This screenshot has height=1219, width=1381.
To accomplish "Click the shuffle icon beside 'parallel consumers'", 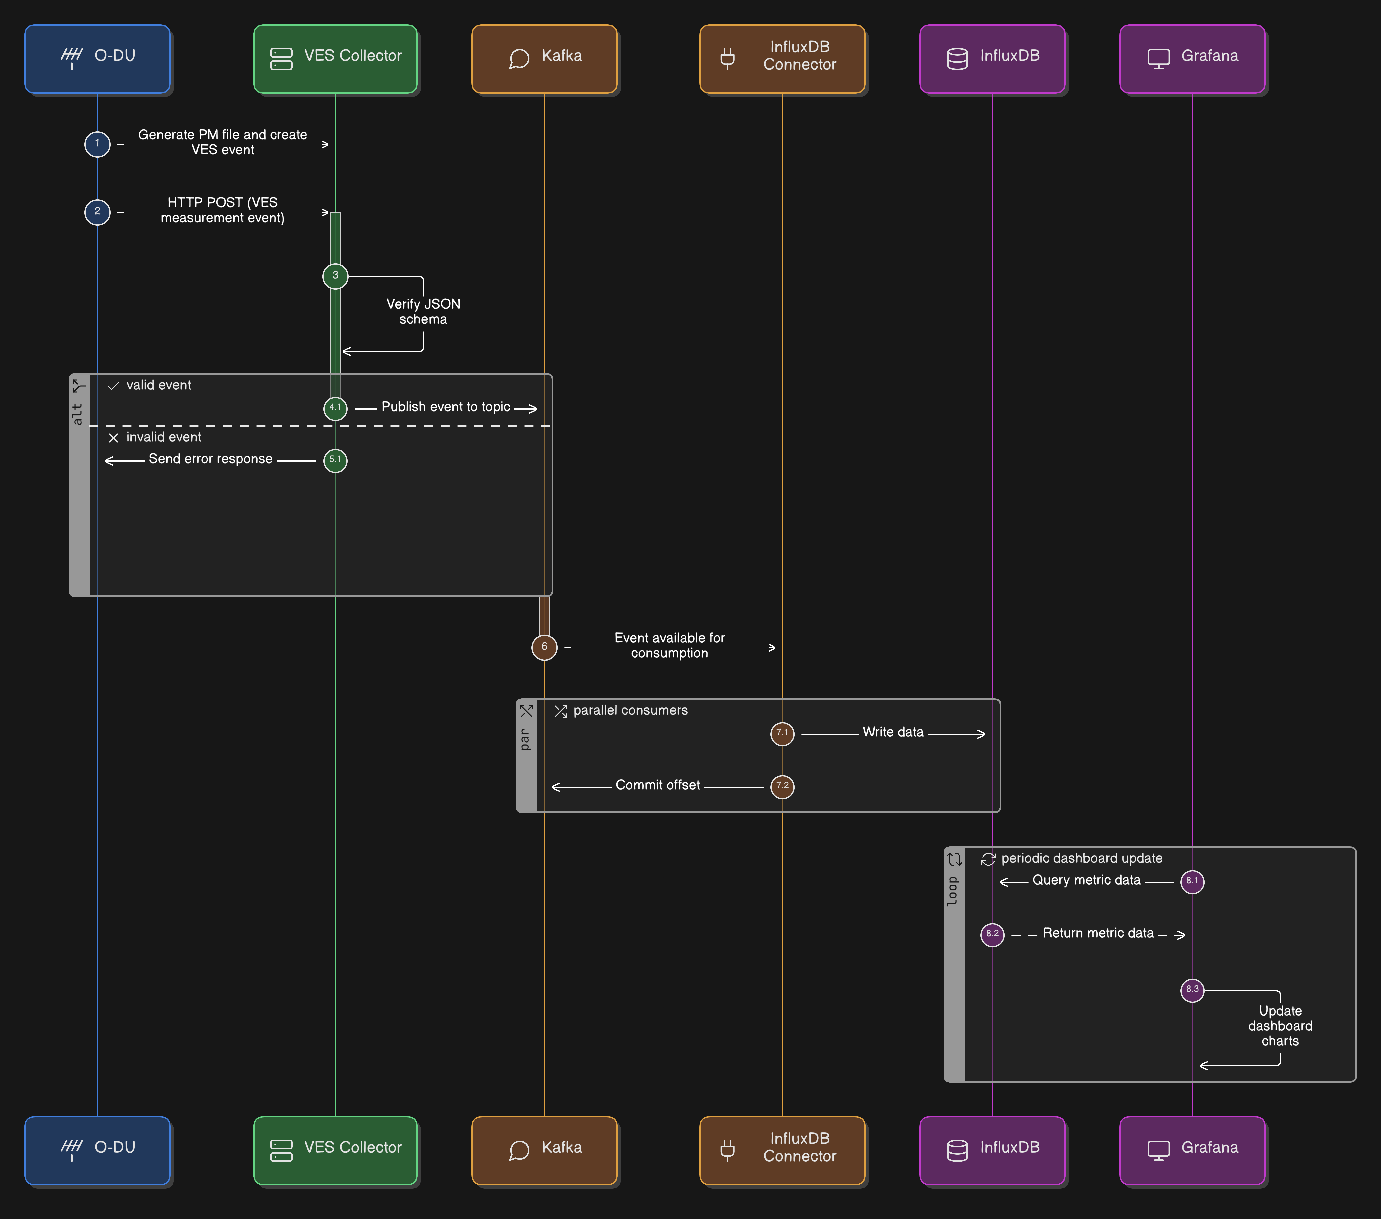I will pyautogui.click(x=561, y=711).
